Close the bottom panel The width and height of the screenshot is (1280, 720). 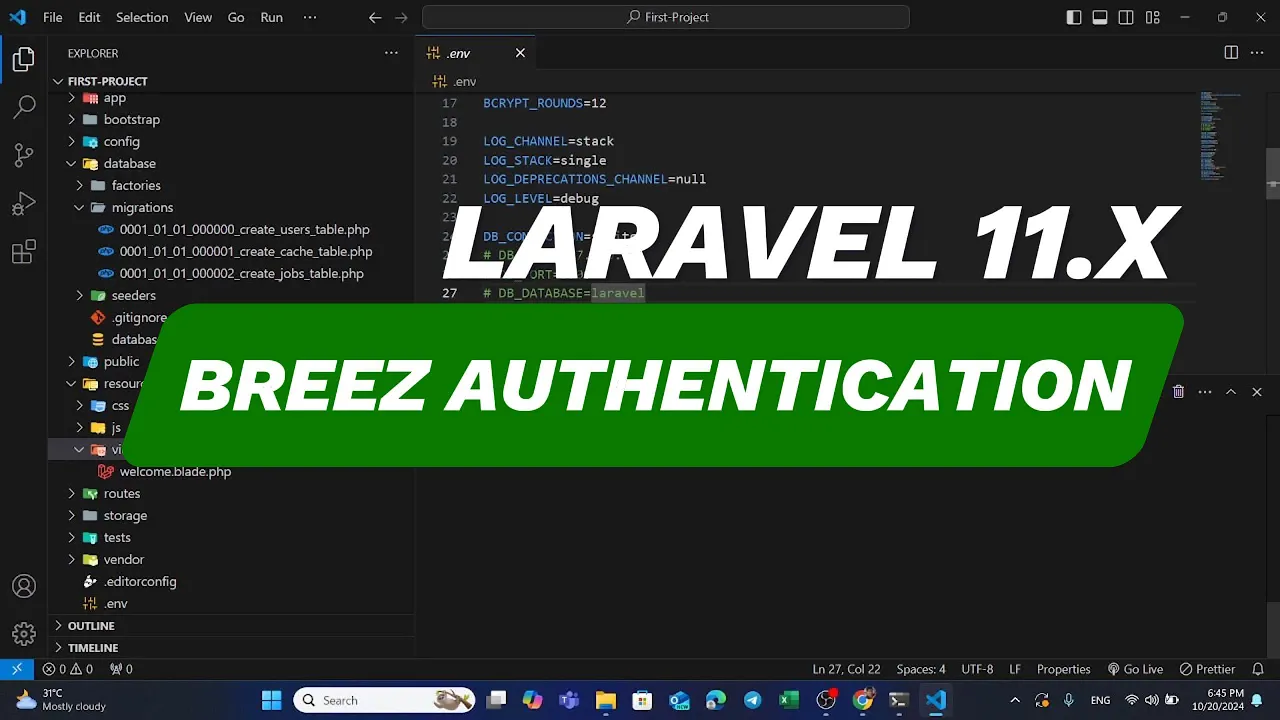[1257, 392]
